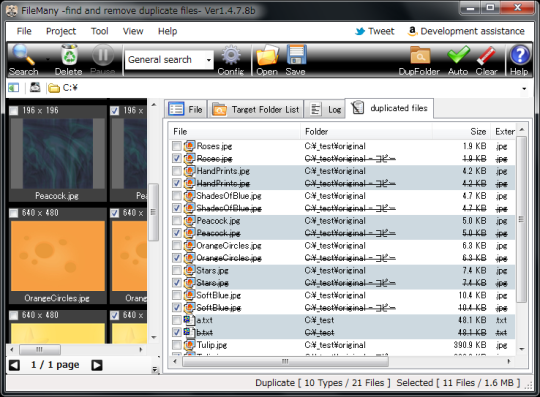
Task: Click the file icon of the unstruck Peacock.jpg
Action: click(x=189, y=221)
